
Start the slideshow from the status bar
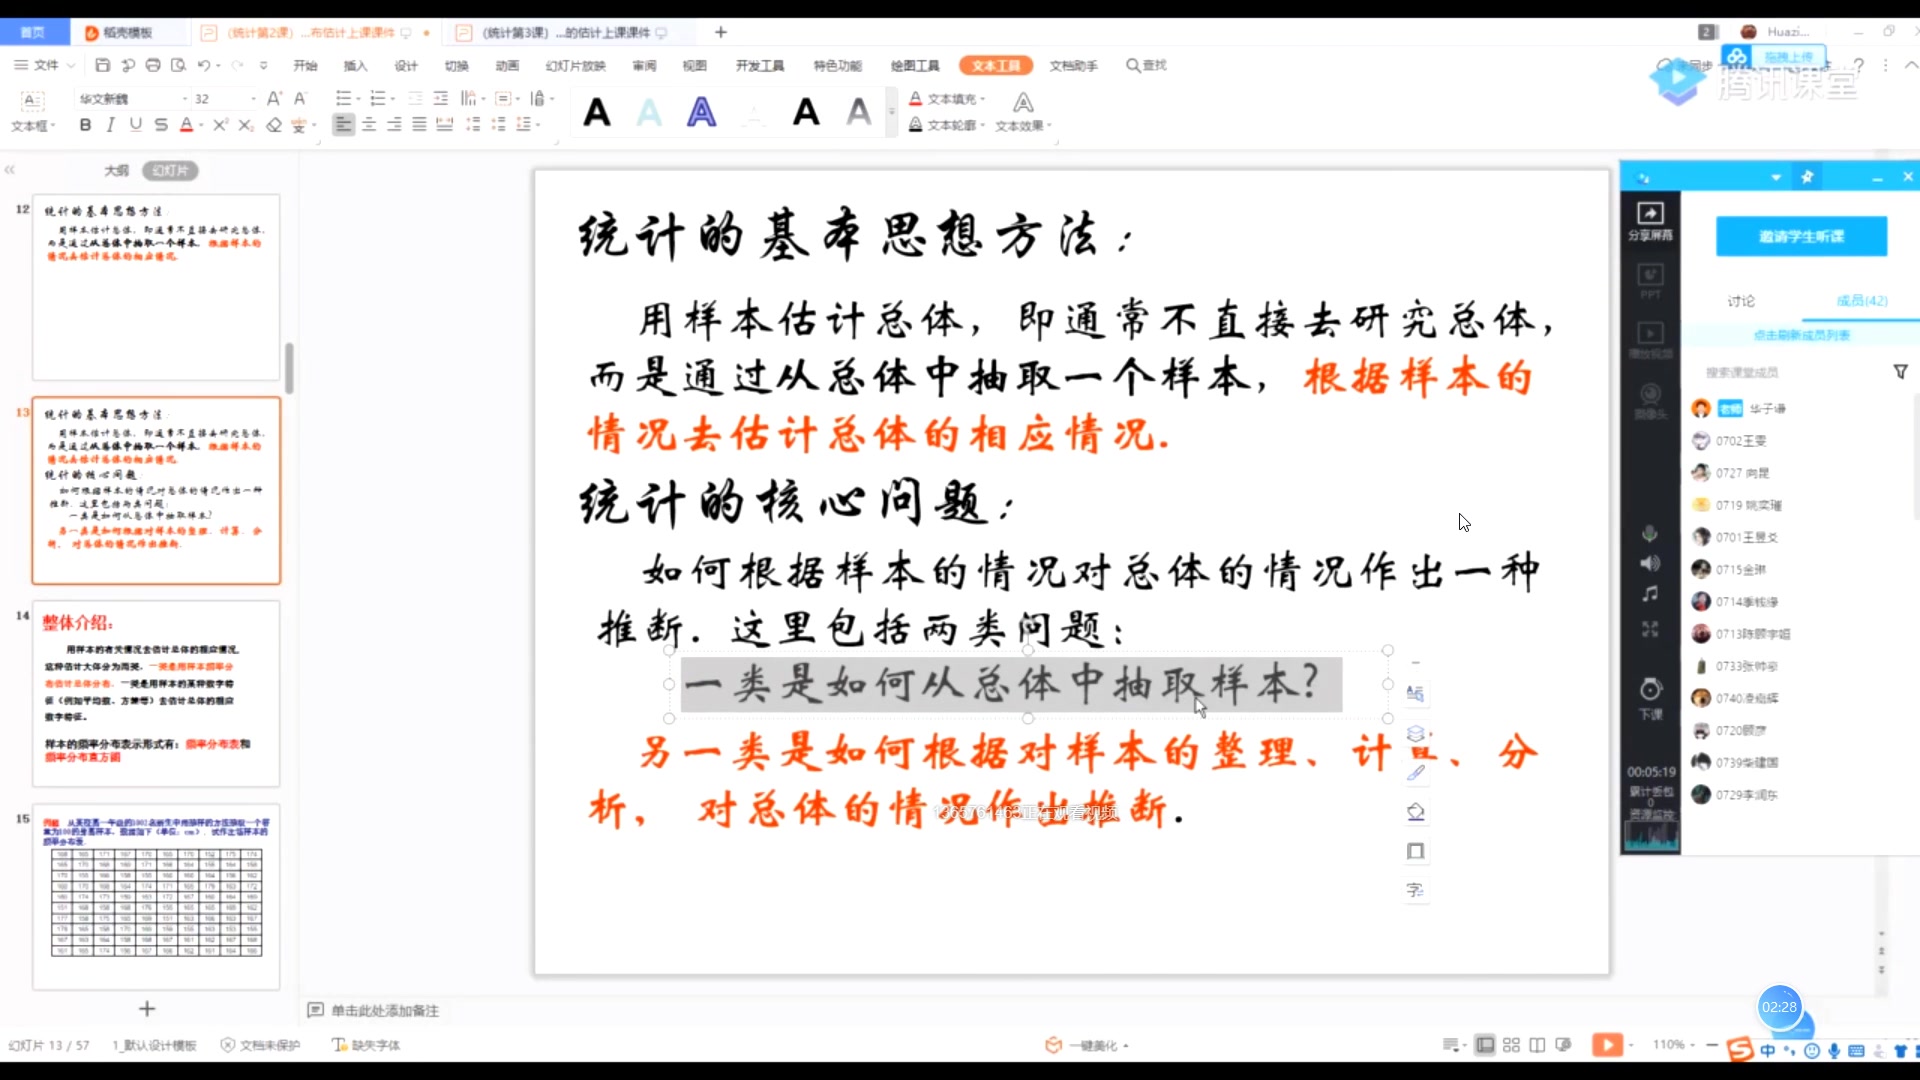(1606, 1044)
